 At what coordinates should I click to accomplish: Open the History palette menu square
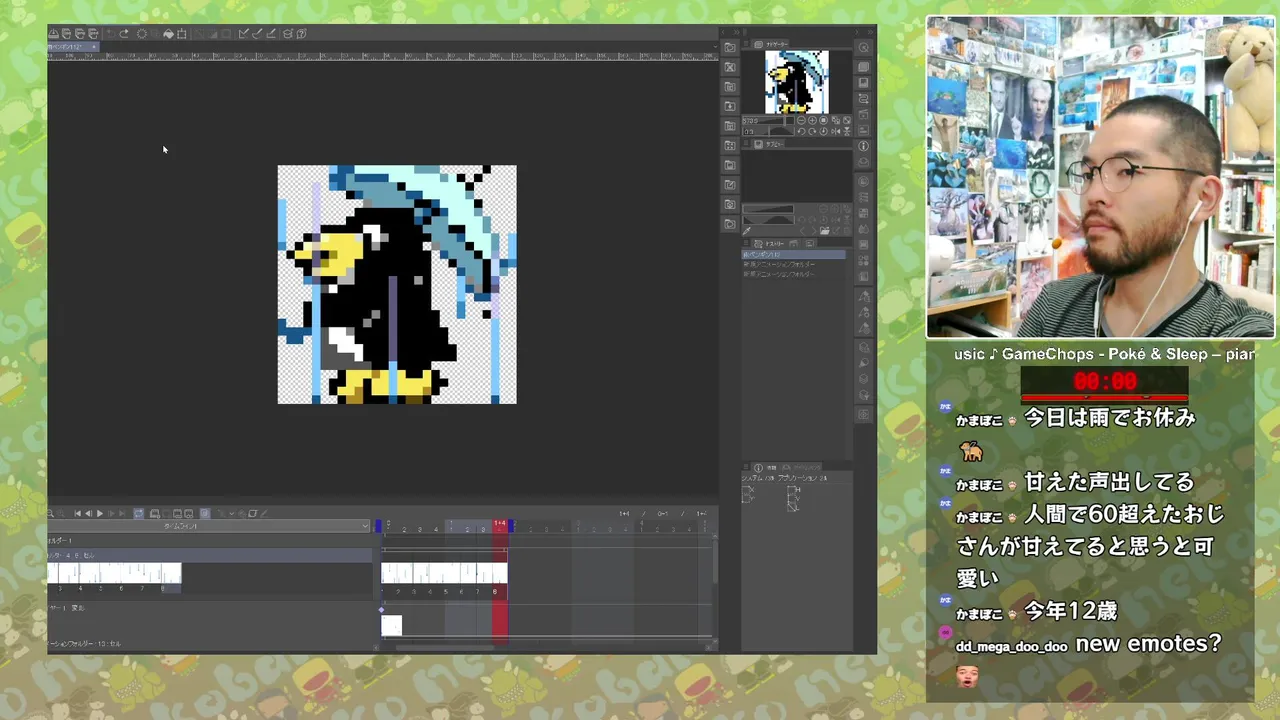(x=746, y=243)
